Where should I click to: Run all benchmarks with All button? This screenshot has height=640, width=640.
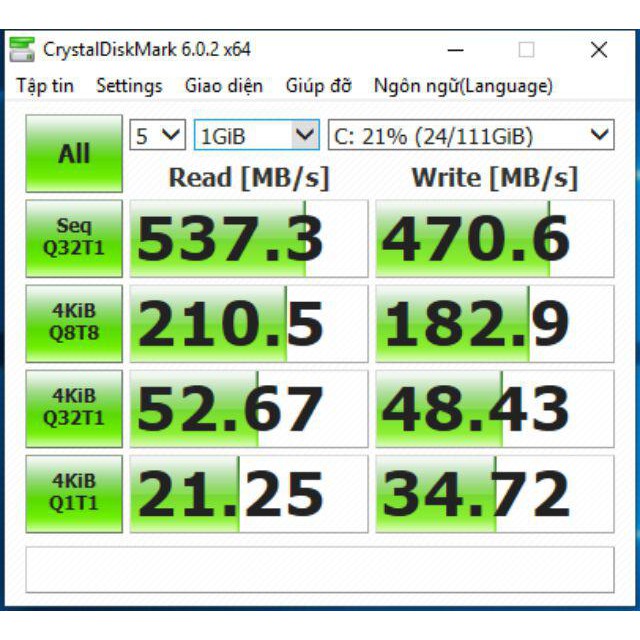[x=74, y=154]
